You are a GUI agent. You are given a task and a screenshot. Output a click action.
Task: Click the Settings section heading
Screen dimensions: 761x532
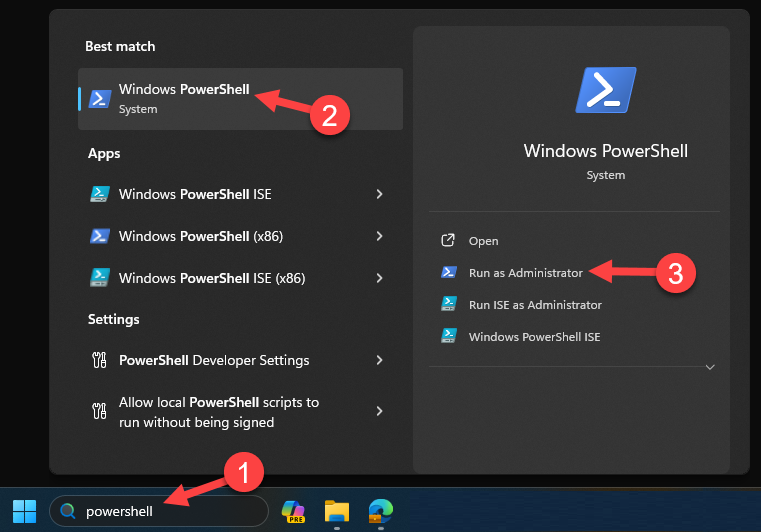pos(114,319)
